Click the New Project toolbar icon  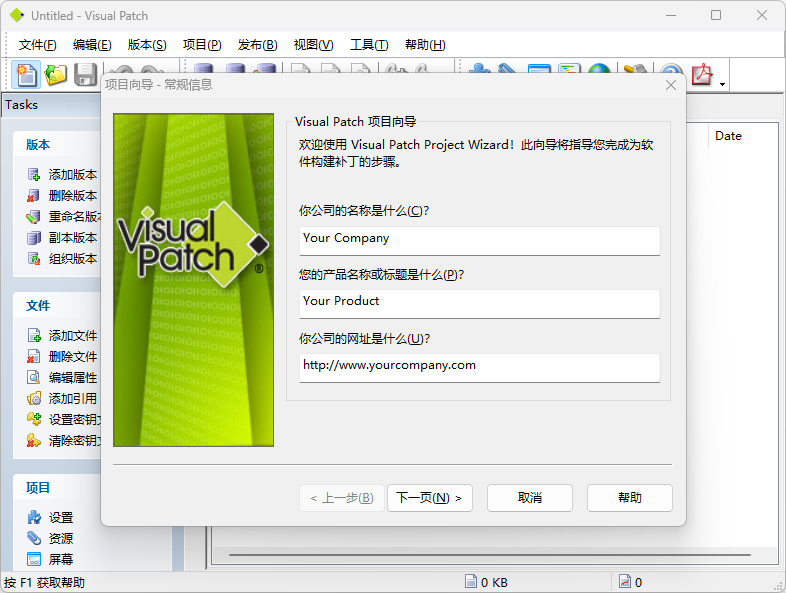[x=26, y=75]
